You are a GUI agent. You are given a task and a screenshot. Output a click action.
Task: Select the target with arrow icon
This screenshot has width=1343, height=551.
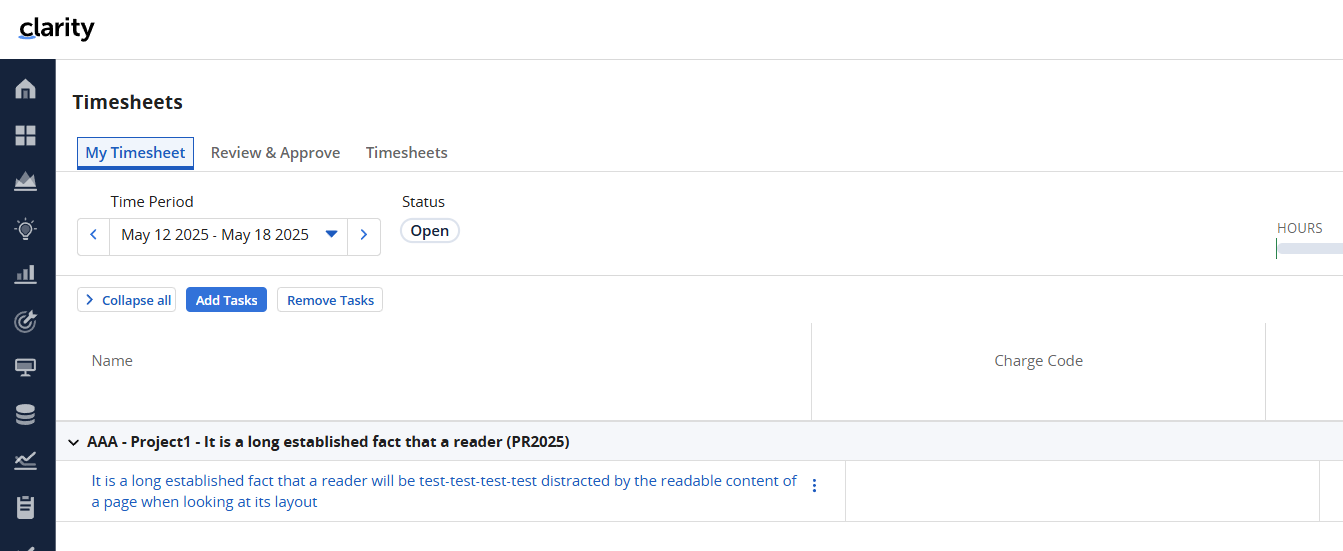pyautogui.click(x=25, y=321)
